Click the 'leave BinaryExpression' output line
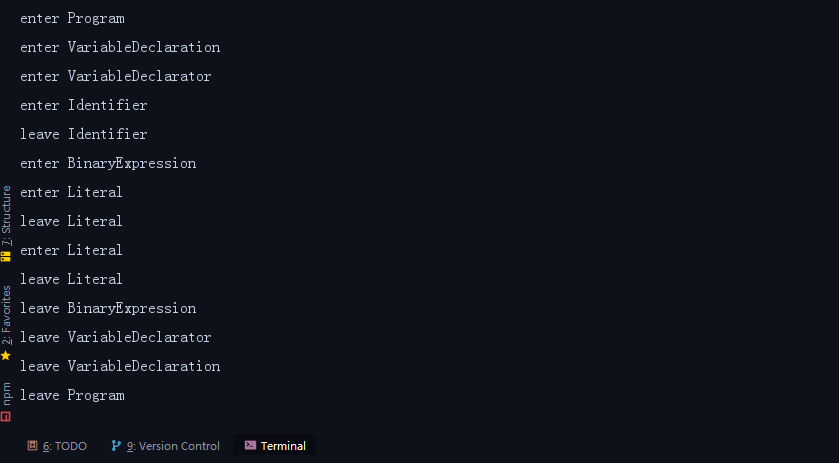Screen dimensions: 839x463 pyautogui.click(x=108, y=308)
